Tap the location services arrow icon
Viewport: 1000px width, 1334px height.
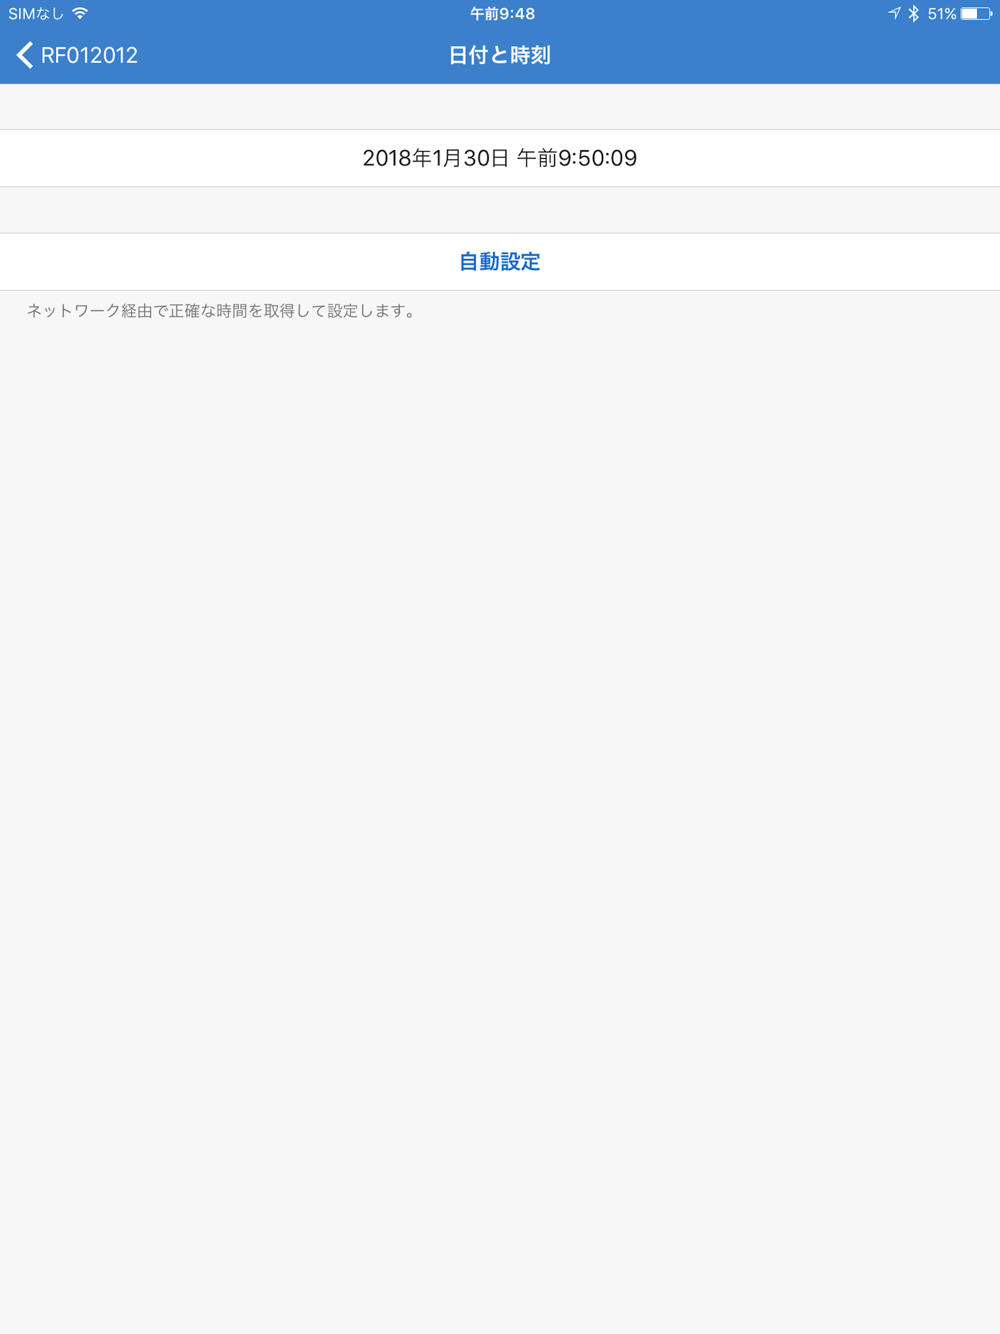click(894, 14)
